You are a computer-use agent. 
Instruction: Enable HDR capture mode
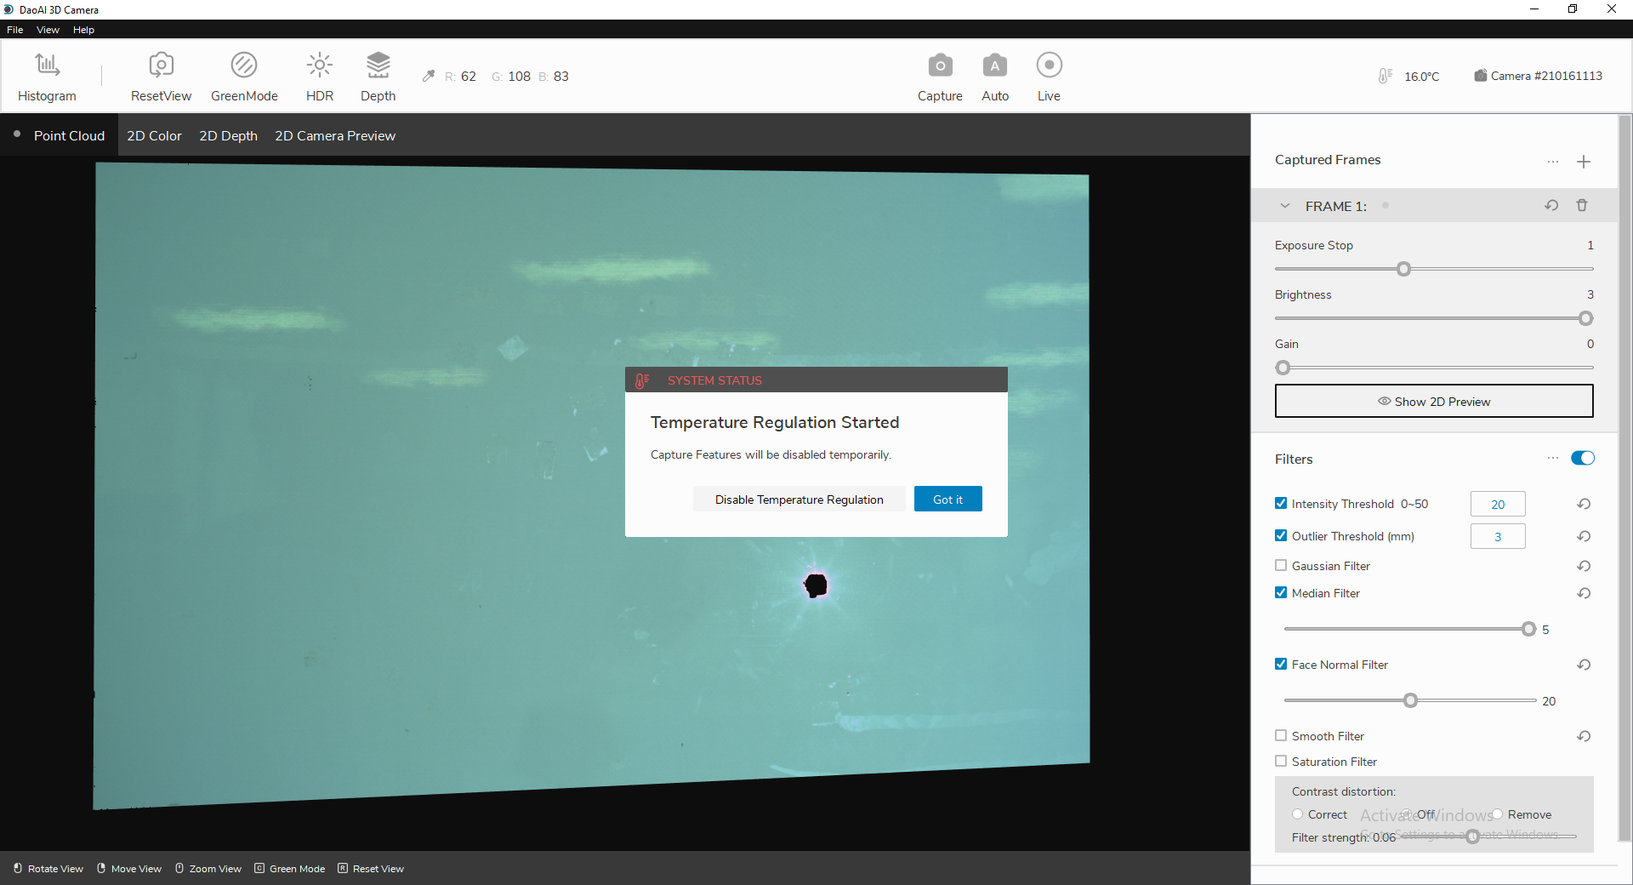coord(319,77)
